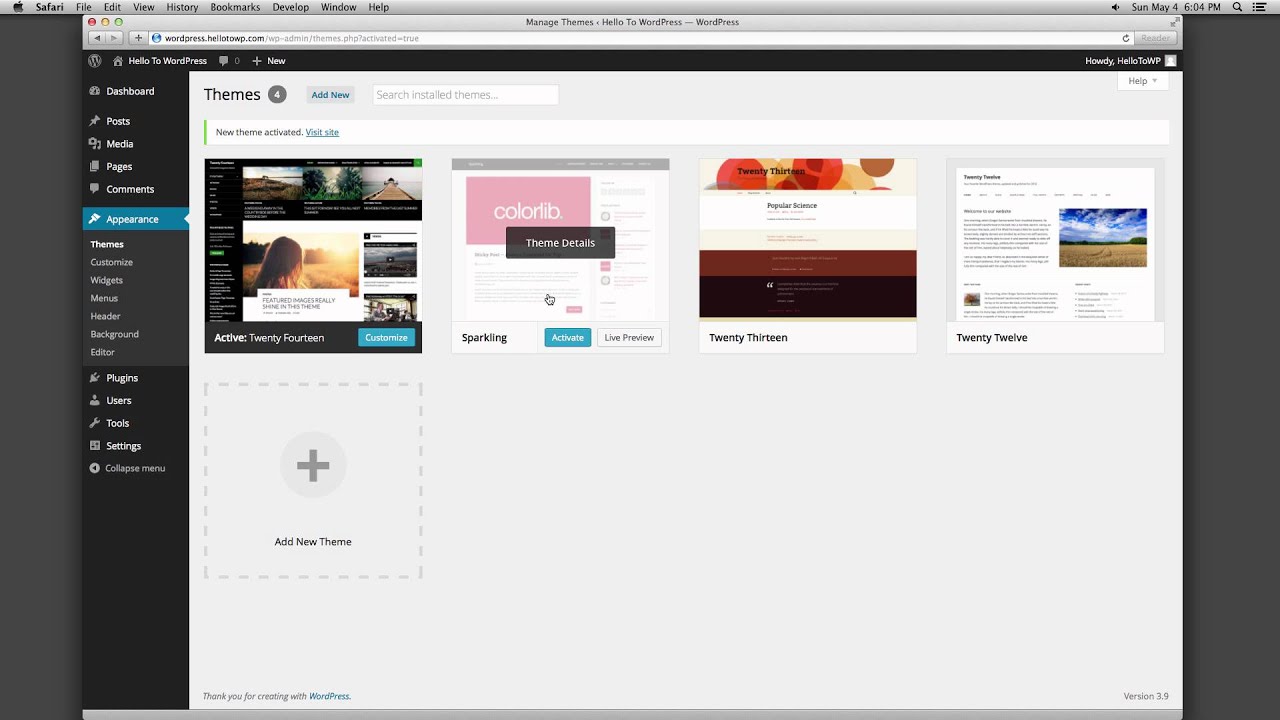
Task: Open the File menu
Action: (x=84, y=7)
